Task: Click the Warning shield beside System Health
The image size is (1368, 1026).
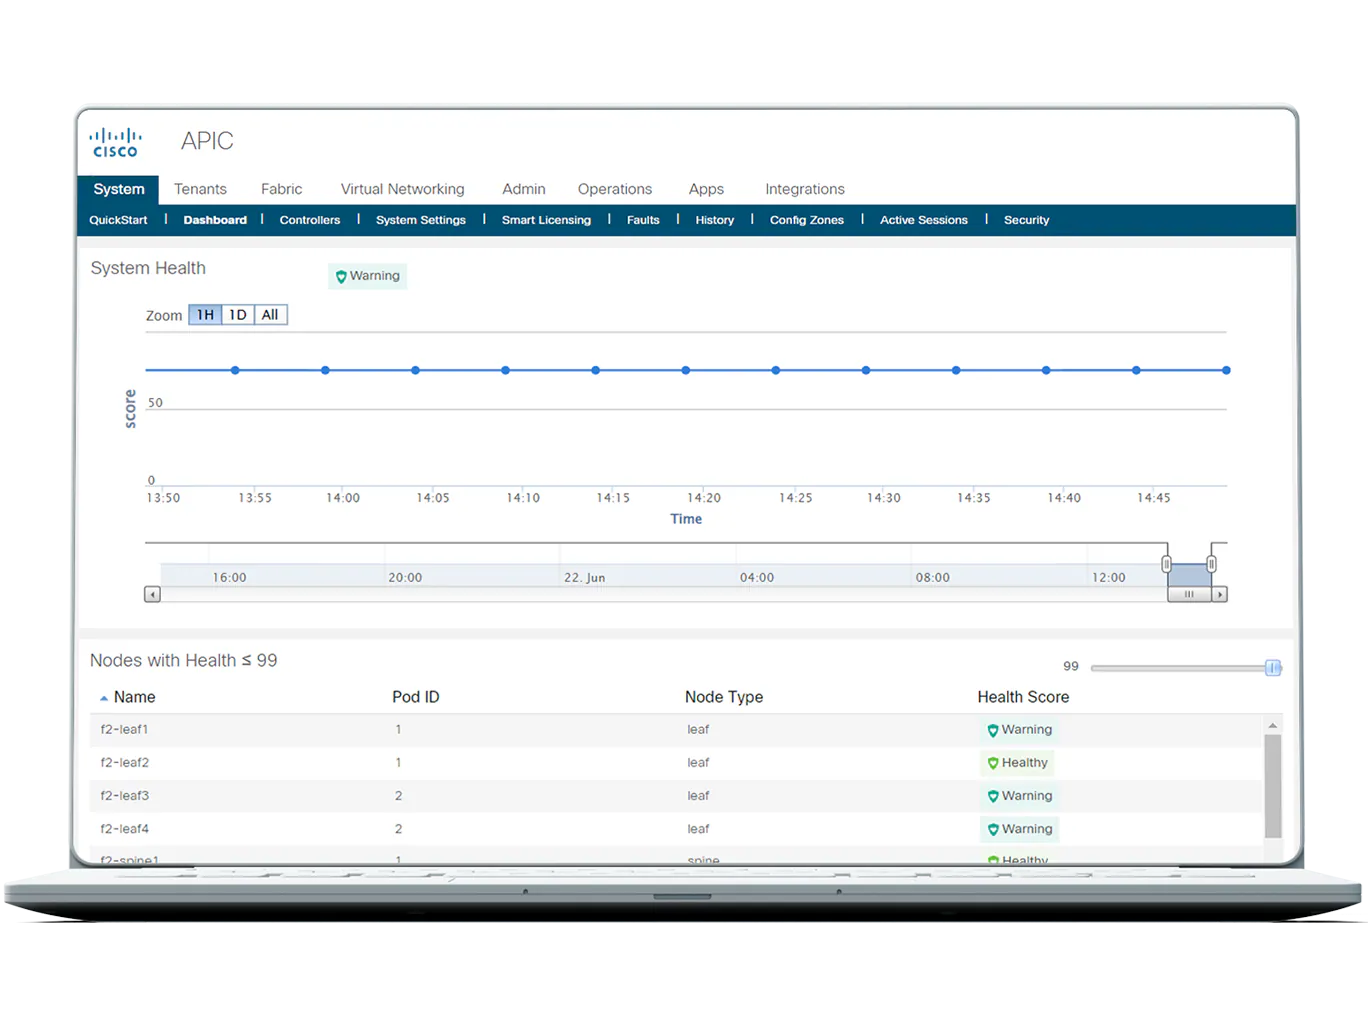Action: pyautogui.click(x=341, y=276)
